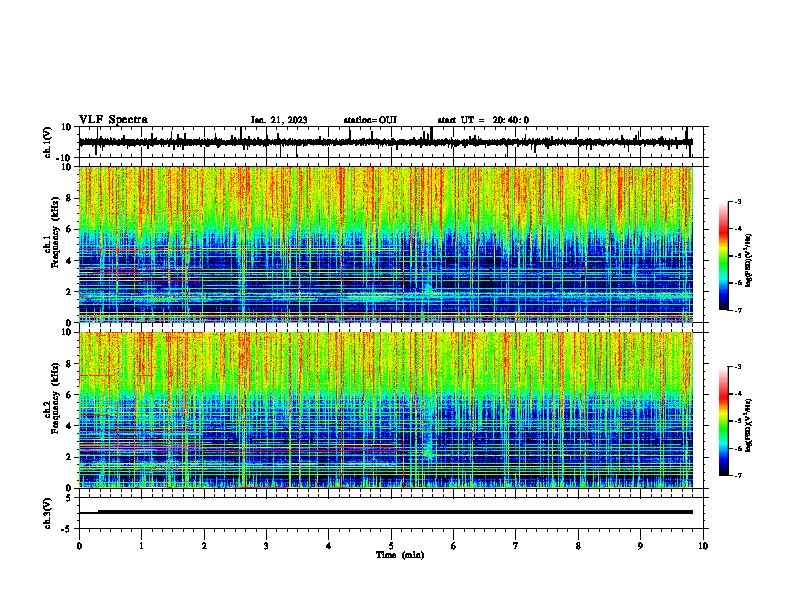The height and width of the screenshot is (612, 792).
Task: Click tick label "6" on the Time axis
Action: point(453,546)
